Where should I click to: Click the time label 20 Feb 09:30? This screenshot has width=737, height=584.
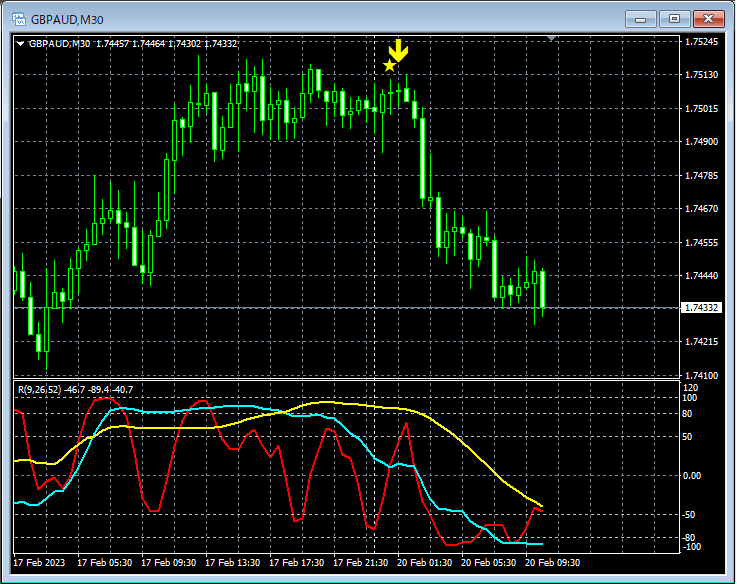pos(552,562)
